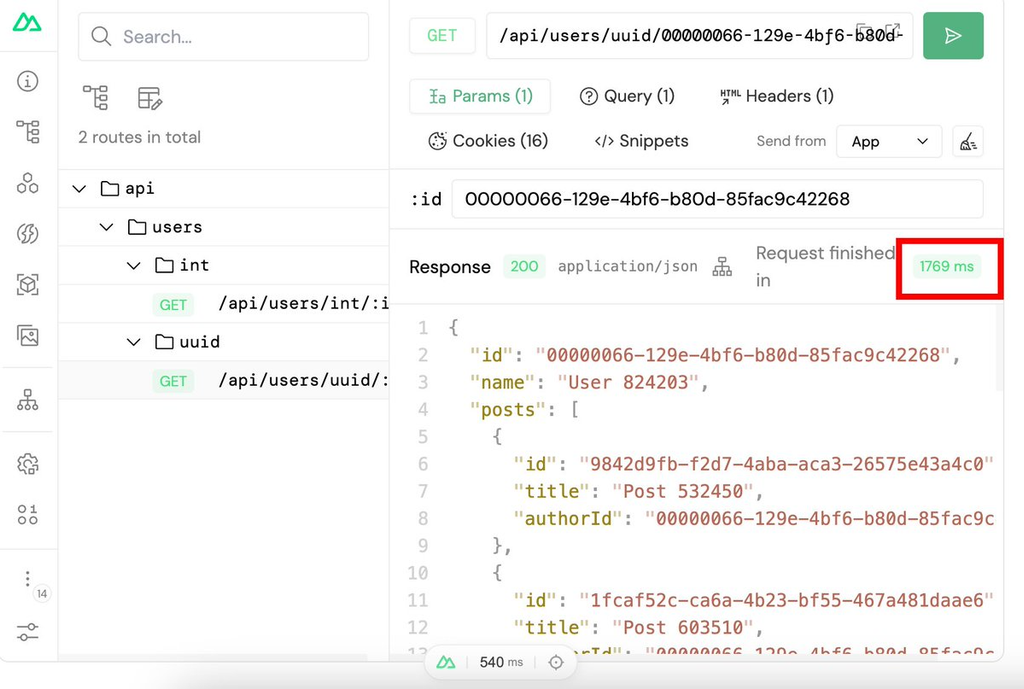
Task: Switch to the Query (1) tab
Action: tap(627, 96)
